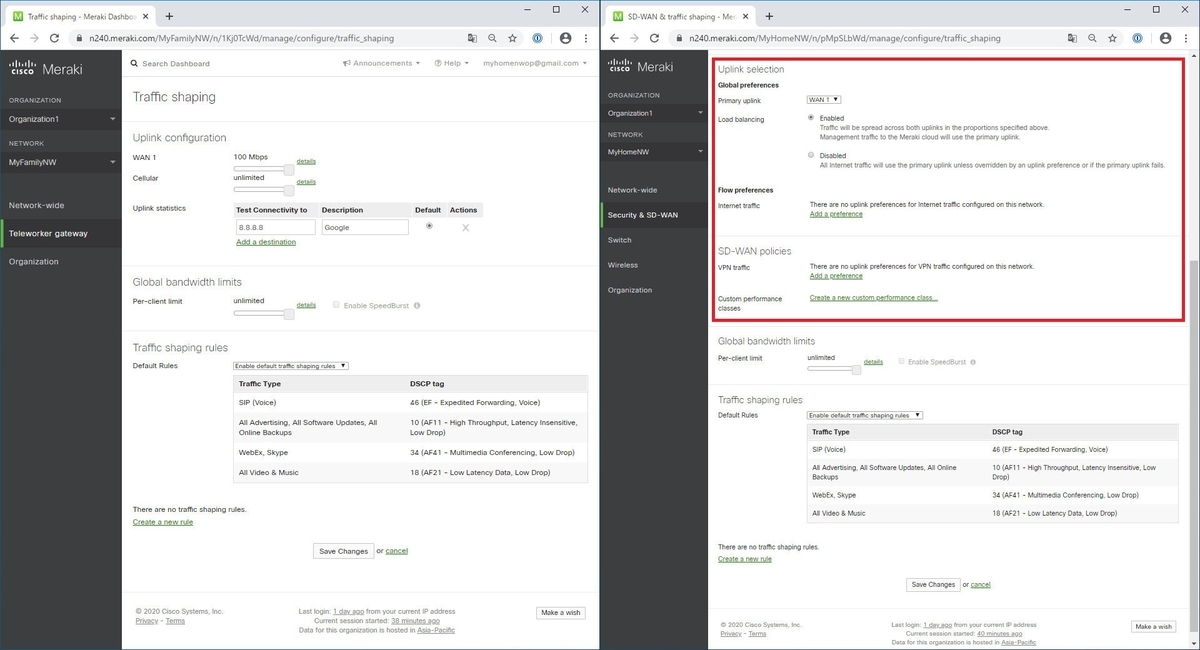This screenshot has height=650, width=1200.
Task: Click the Cellular bandwidth slider handle
Action: click(x=289, y=189)
